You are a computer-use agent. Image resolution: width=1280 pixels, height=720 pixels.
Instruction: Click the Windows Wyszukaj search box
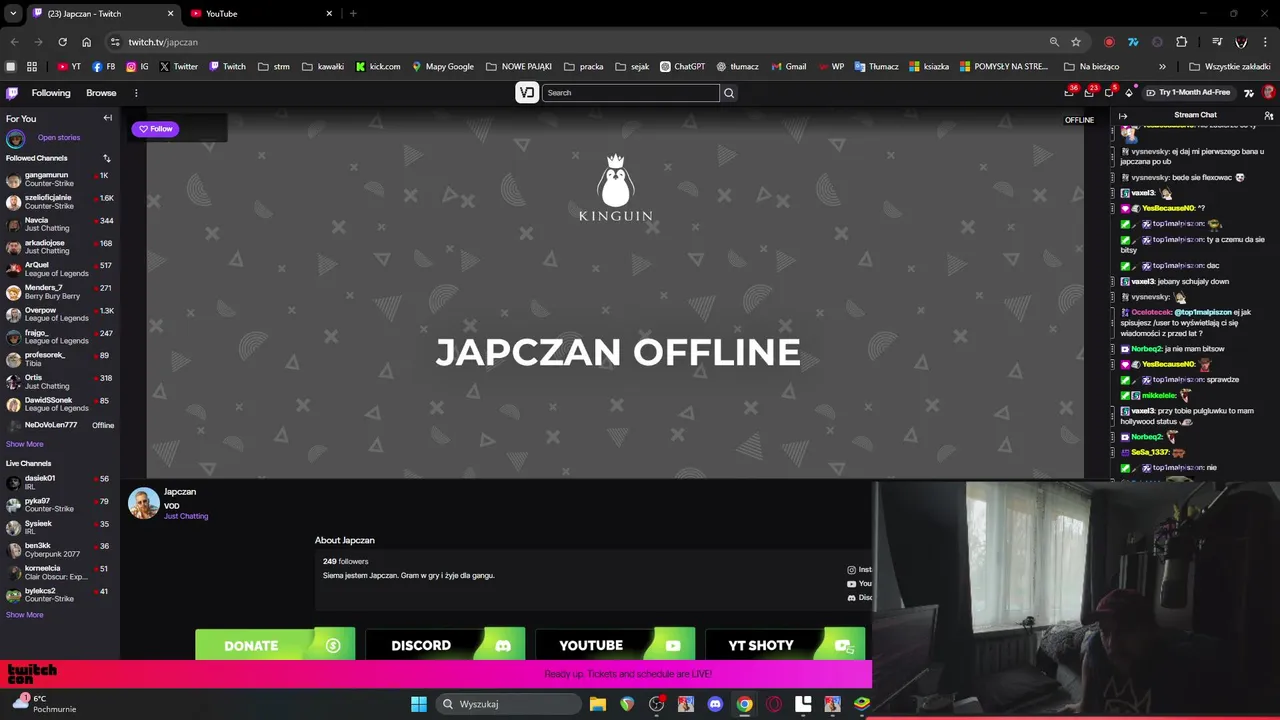coord(510,704)
